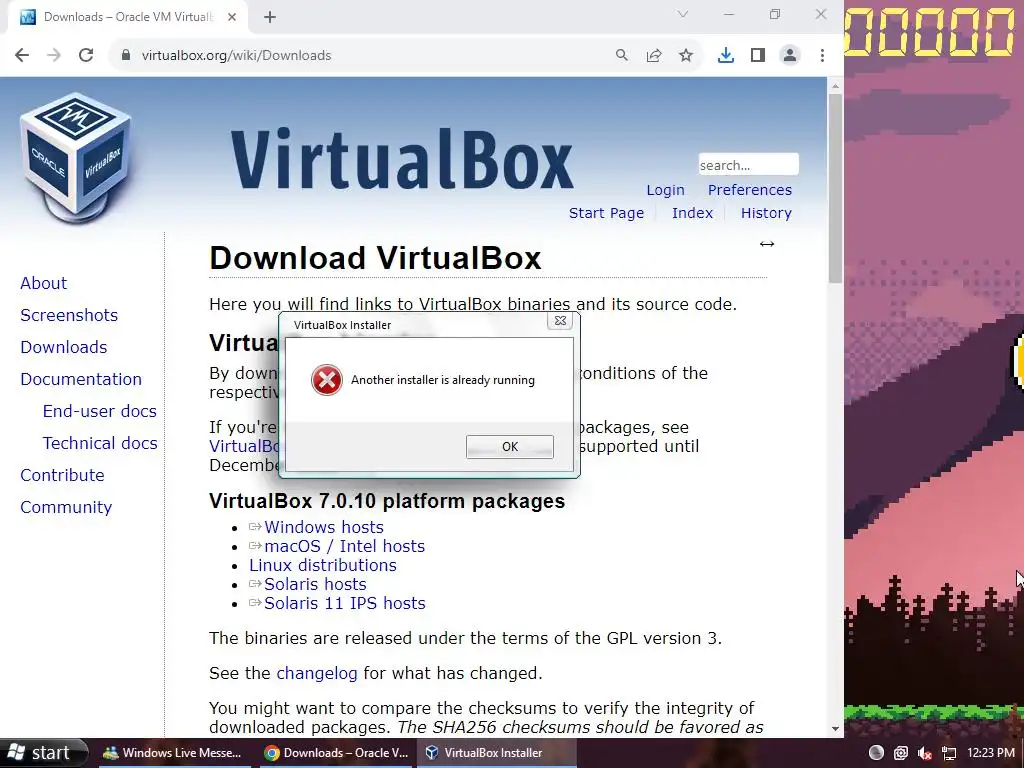Reload the Downloads page
The height and width of the screenshot is (768, 1024).
tap(86, 56)
